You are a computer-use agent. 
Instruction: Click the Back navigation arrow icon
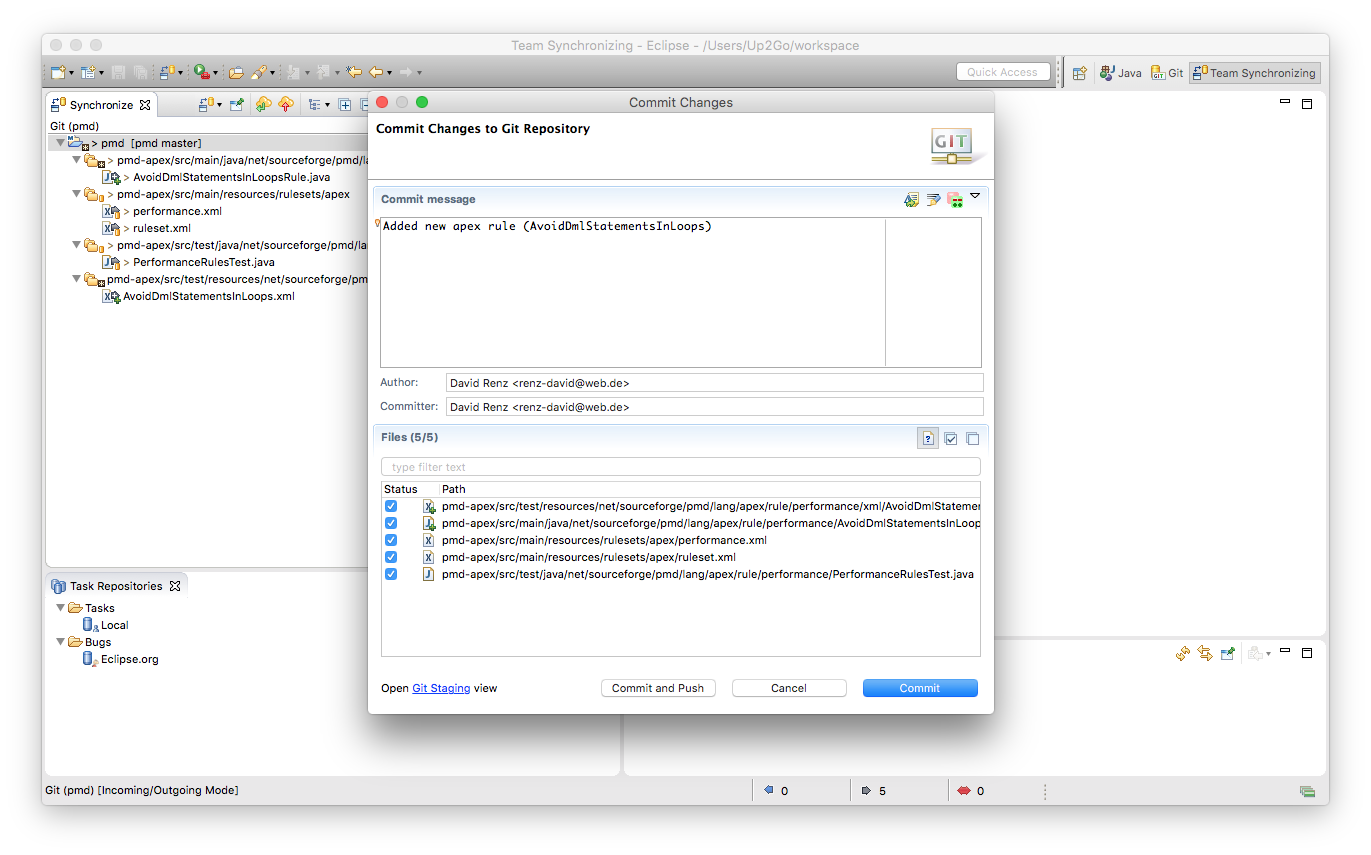tap(376, 72)
